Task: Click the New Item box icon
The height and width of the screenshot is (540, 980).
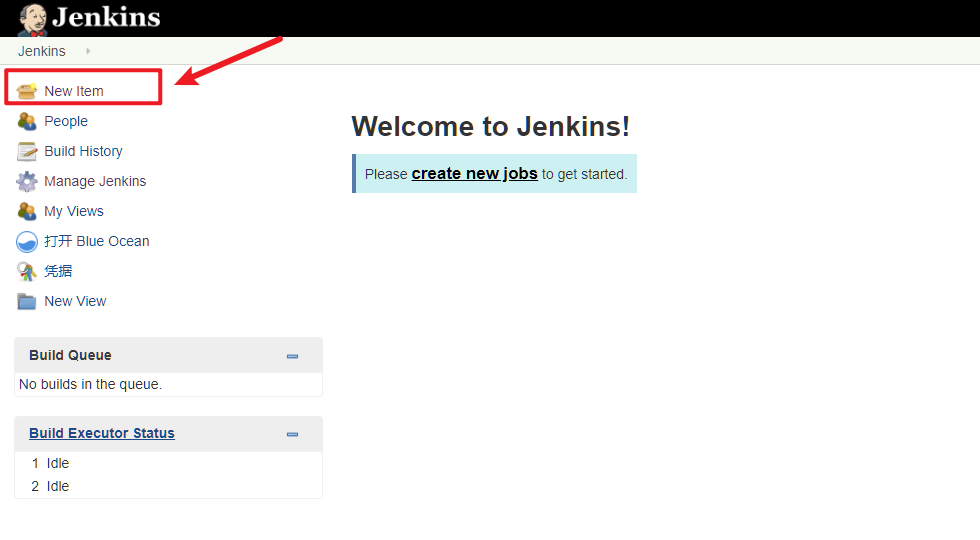Action: click(x=27, y=91)
